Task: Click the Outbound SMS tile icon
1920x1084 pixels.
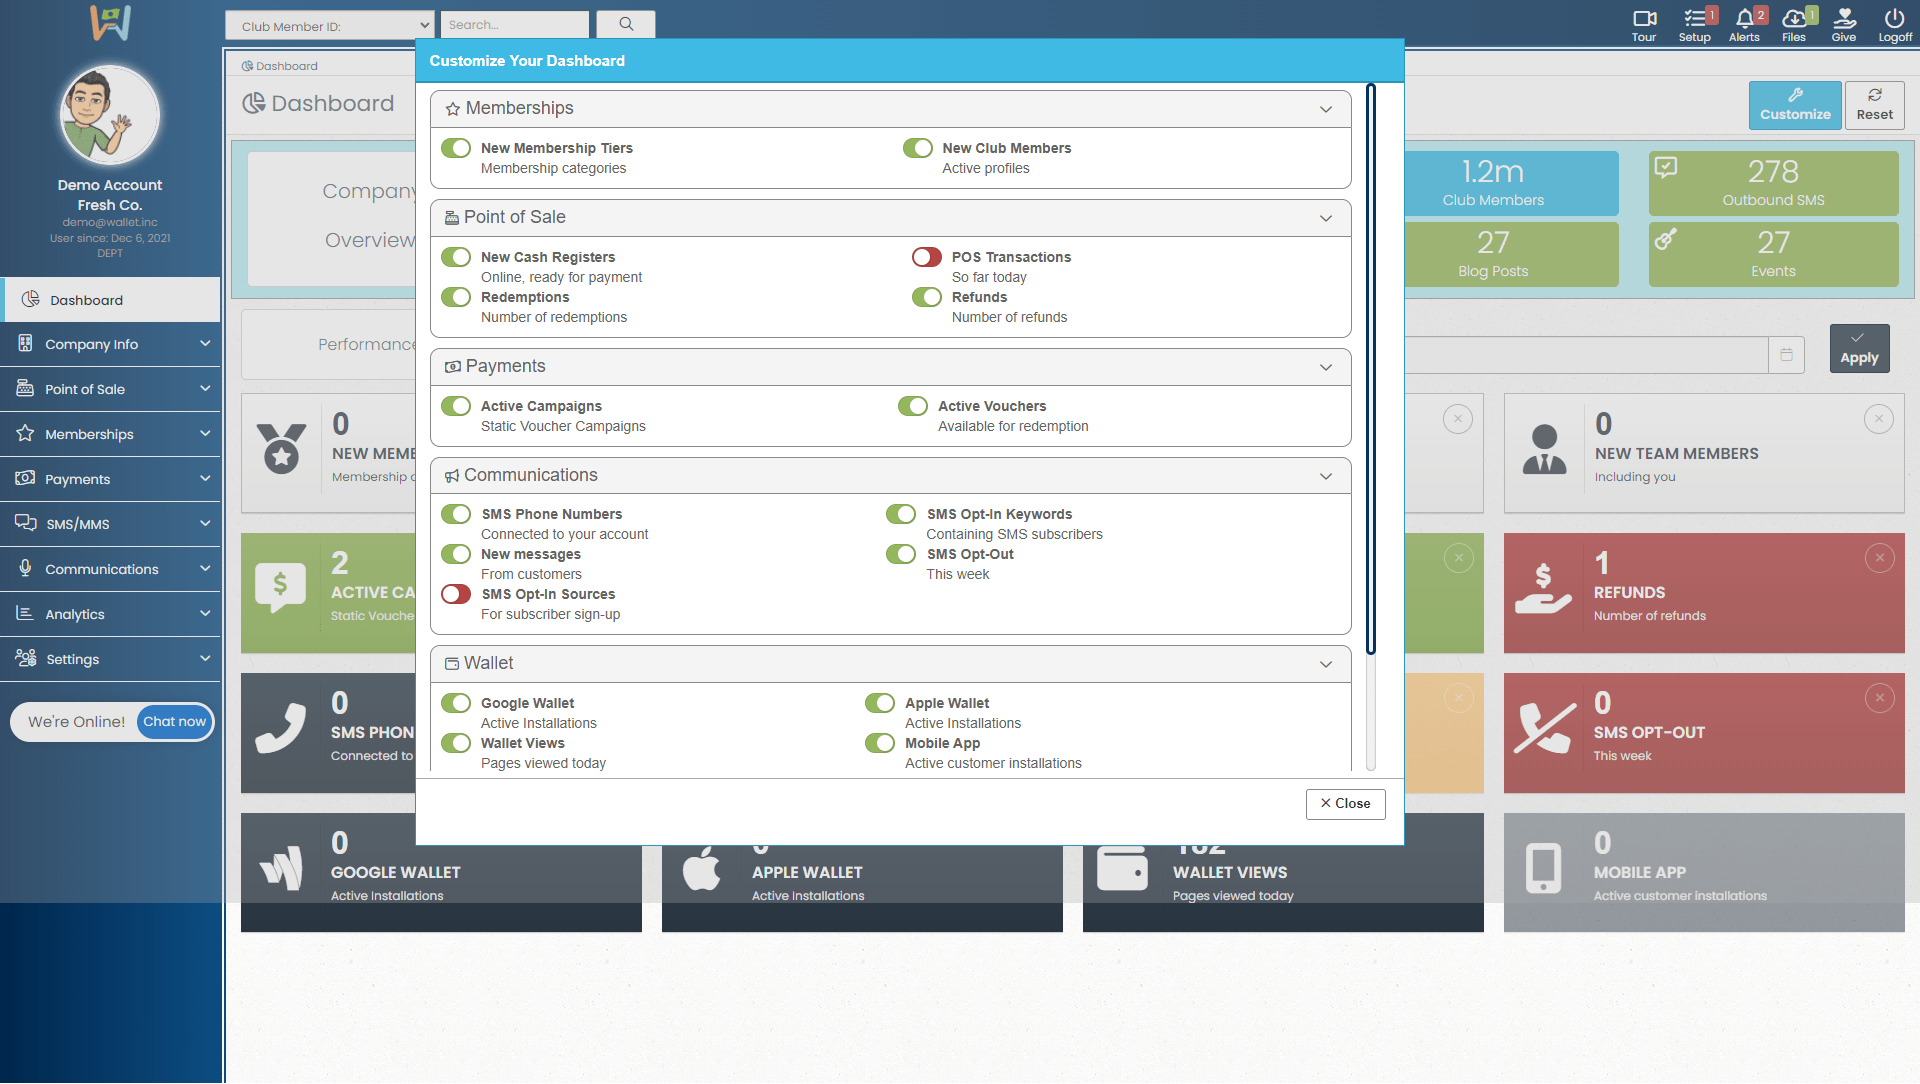Action: click(x=1666, y=167)
